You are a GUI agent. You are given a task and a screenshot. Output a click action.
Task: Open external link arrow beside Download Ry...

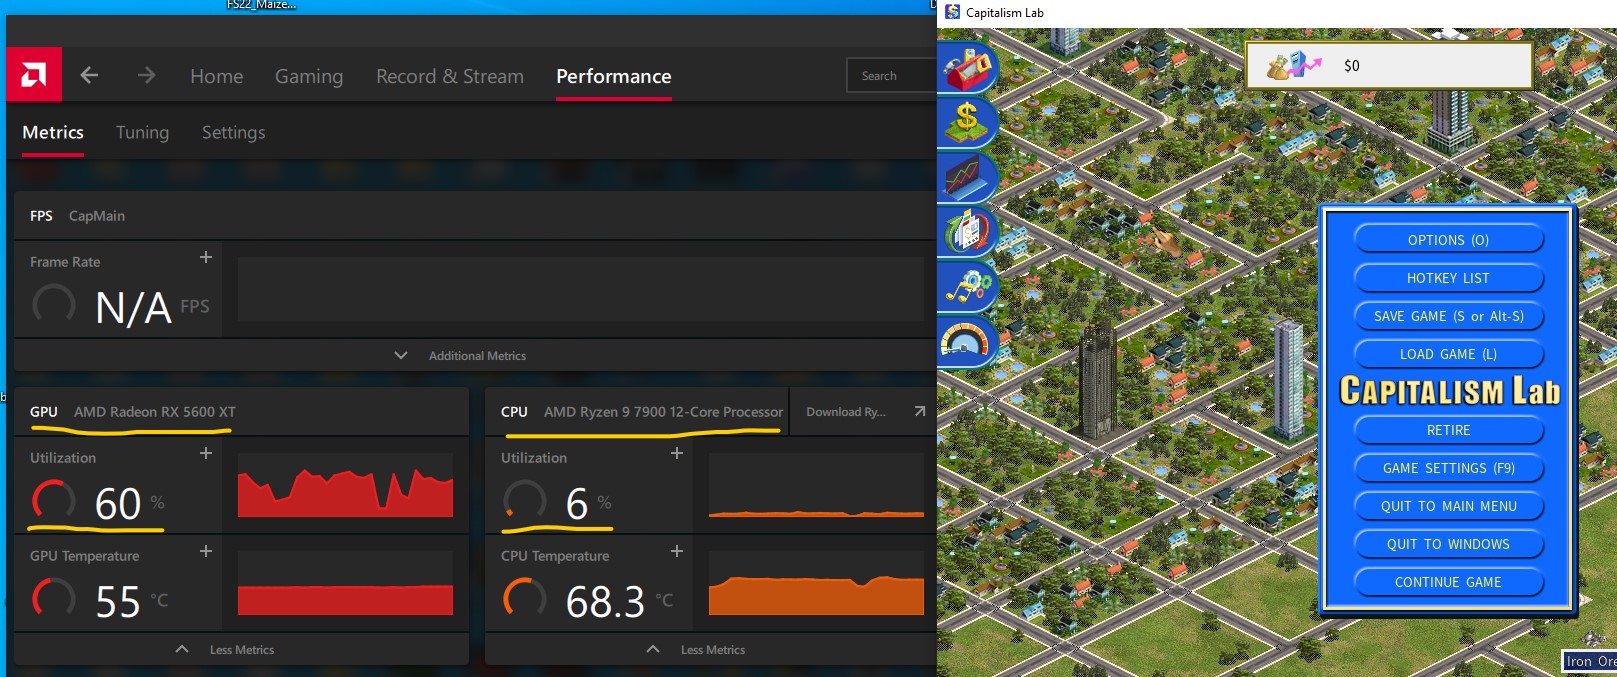pos(919,411)
